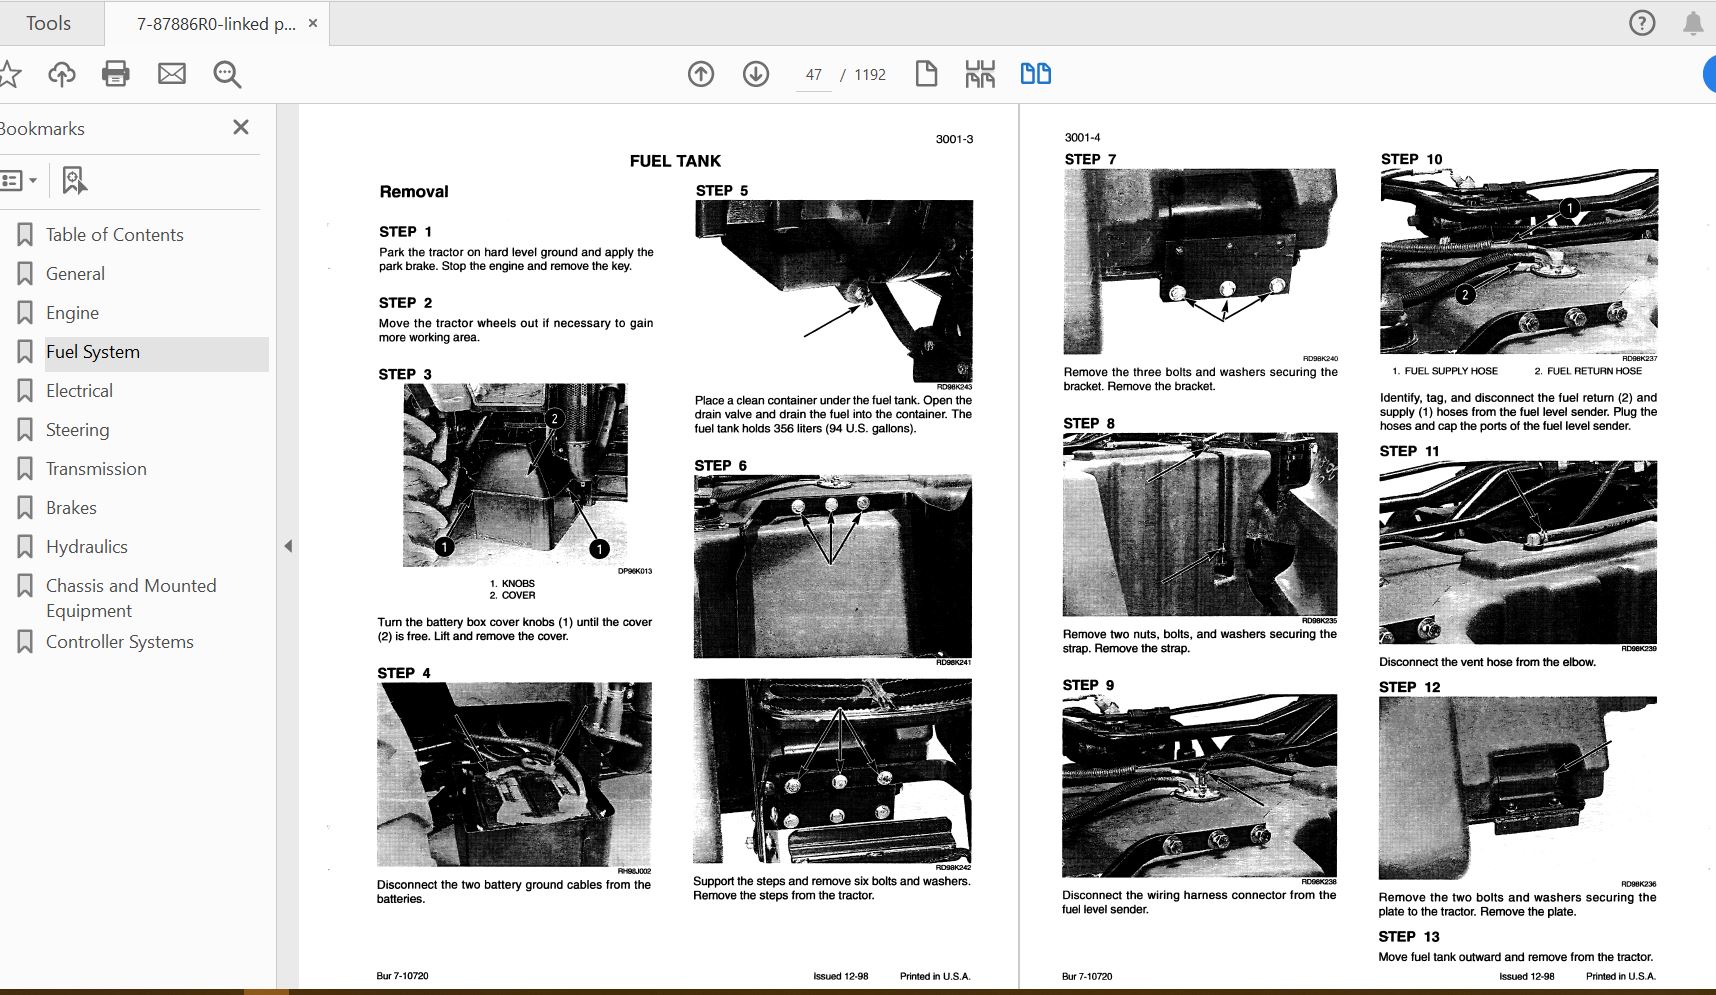Open the Engine bookmark

[x=73, y=312]
